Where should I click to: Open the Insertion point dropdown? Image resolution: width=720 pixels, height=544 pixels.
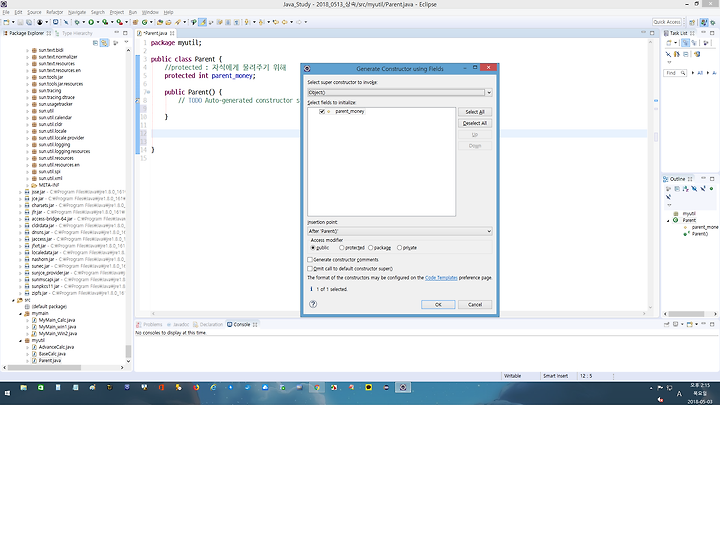[x=399, y=231]
